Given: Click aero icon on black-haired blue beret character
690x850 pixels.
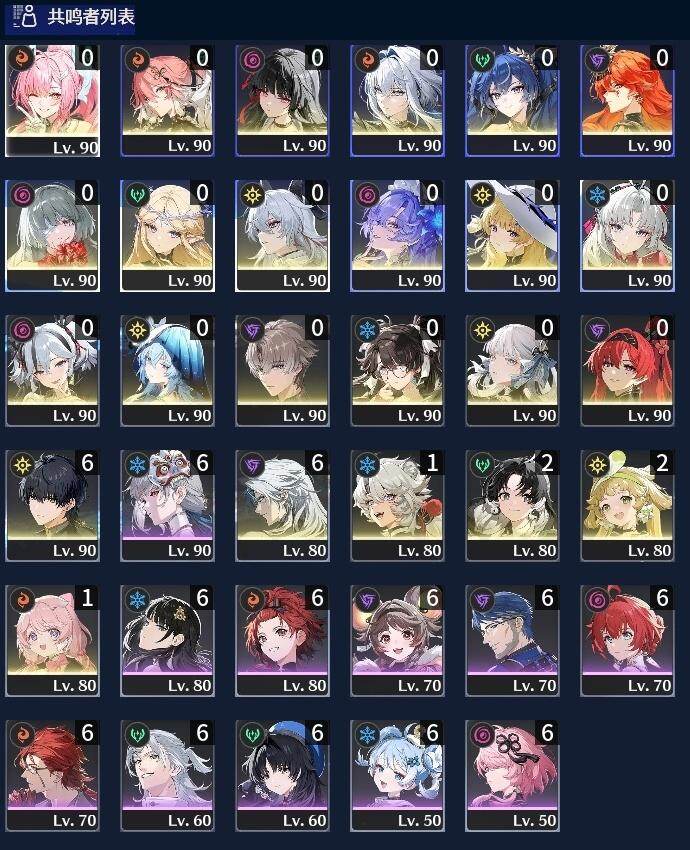Looking at the screenshot, I should tap(253, 735).
